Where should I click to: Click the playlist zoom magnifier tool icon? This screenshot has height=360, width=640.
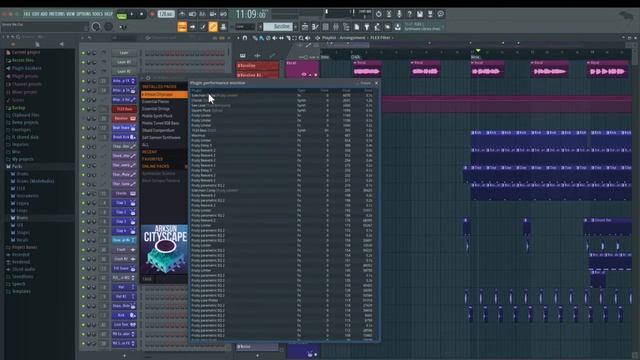(301, 38)
